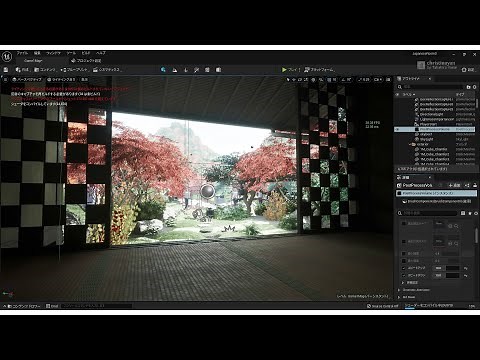Viewport: 480px width, 360px height.
Task: Click the Unreal Engine logo icon
Action: (7, 56)
